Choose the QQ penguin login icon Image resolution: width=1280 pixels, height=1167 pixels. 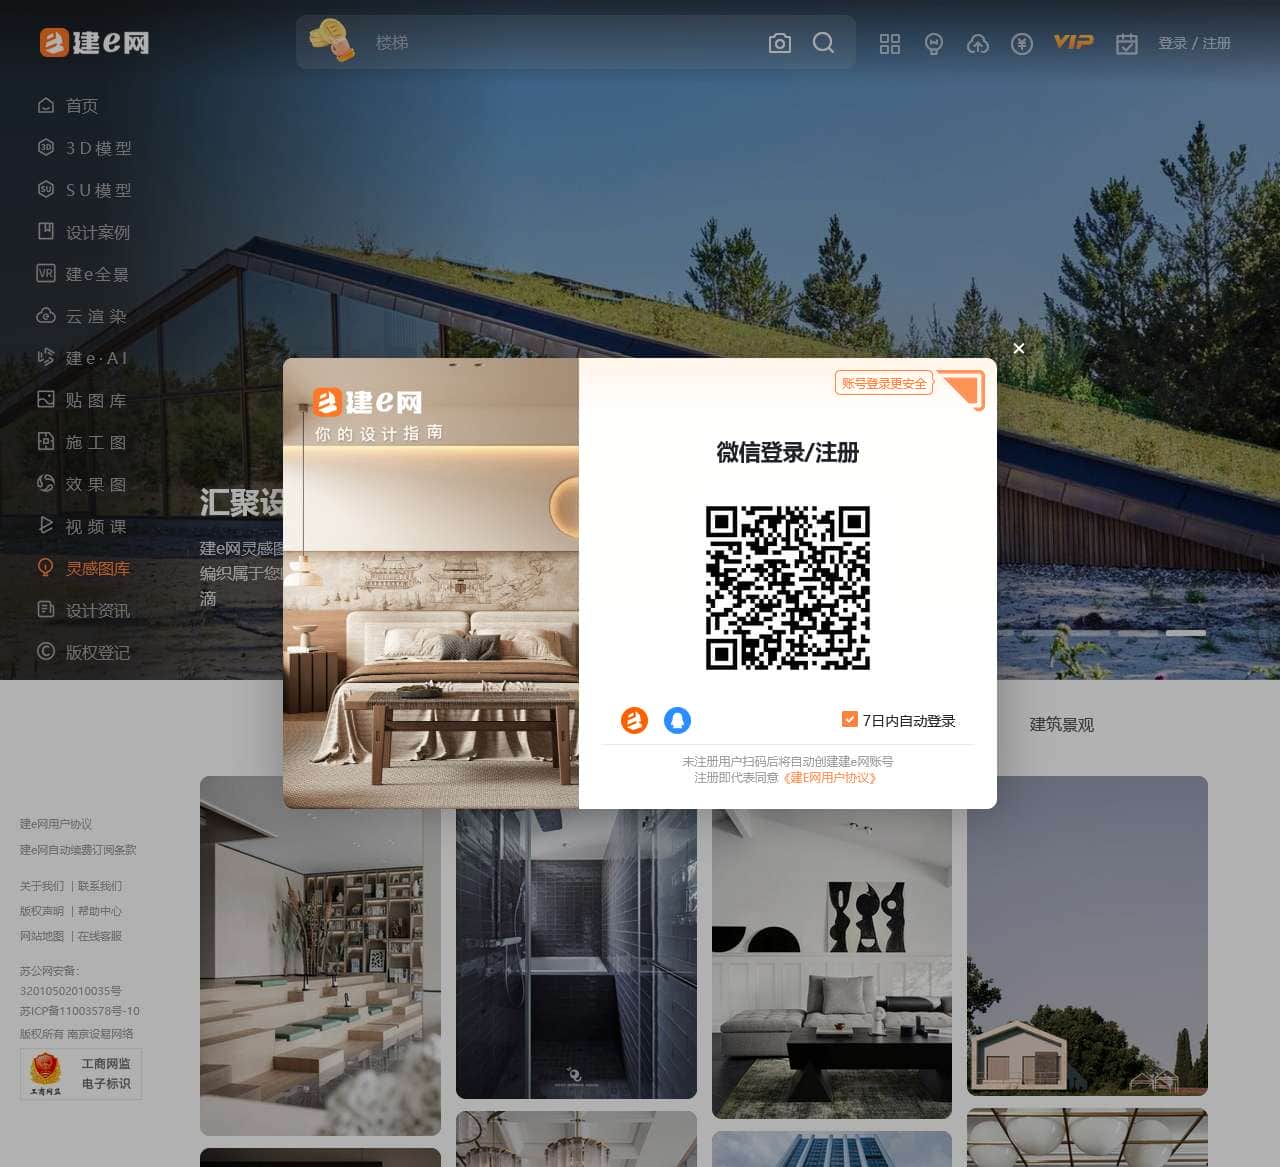pyautogui.click(x=677, y=720)
